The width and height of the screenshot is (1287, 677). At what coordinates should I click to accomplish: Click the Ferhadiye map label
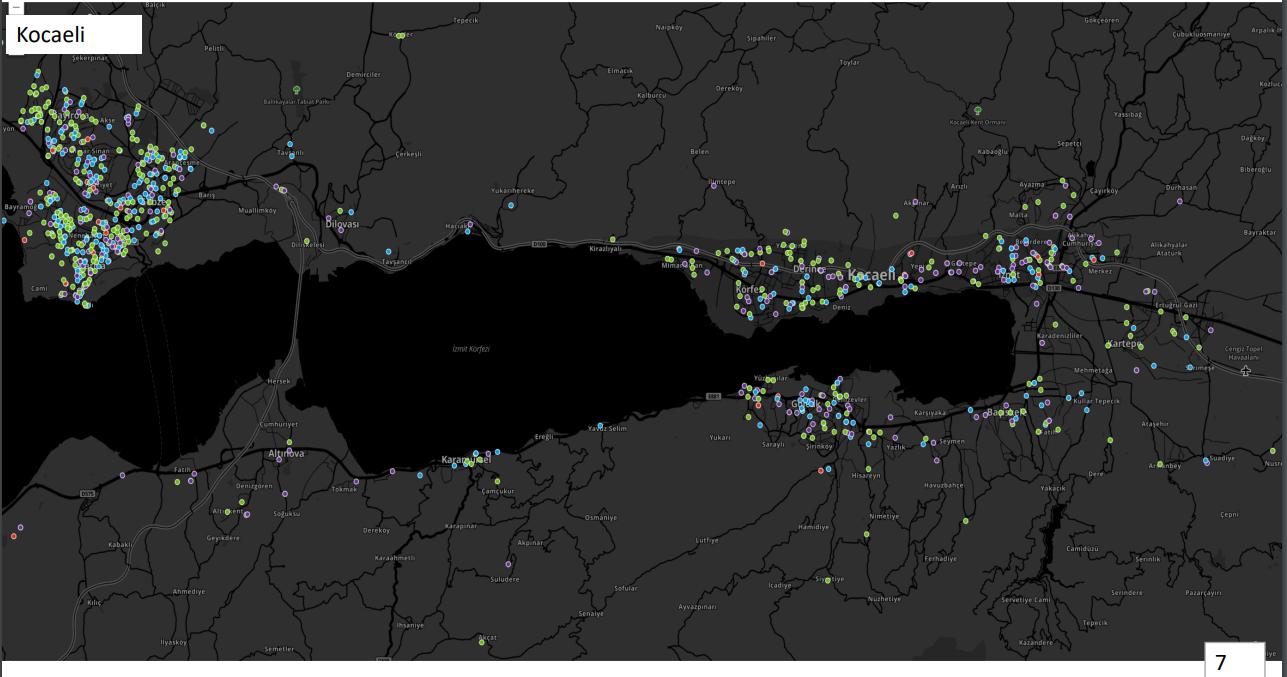pyautogui.click(x=940, y=558)
